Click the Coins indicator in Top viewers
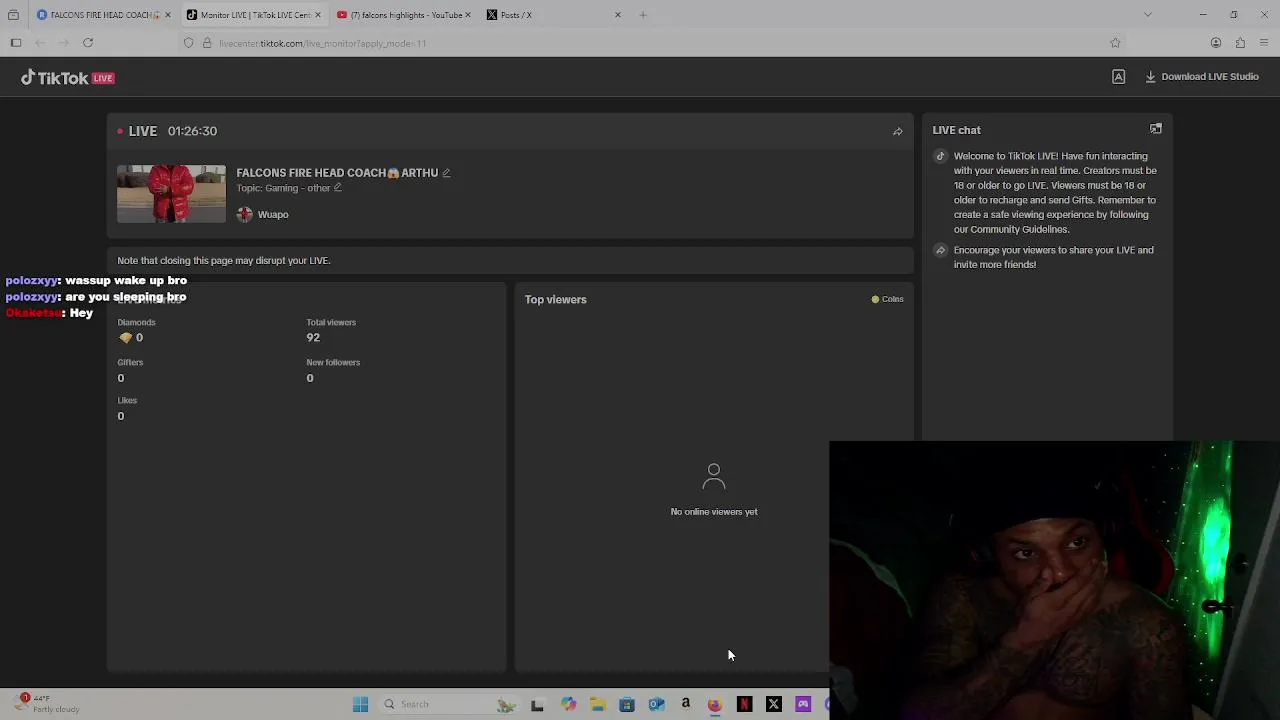 887,299
